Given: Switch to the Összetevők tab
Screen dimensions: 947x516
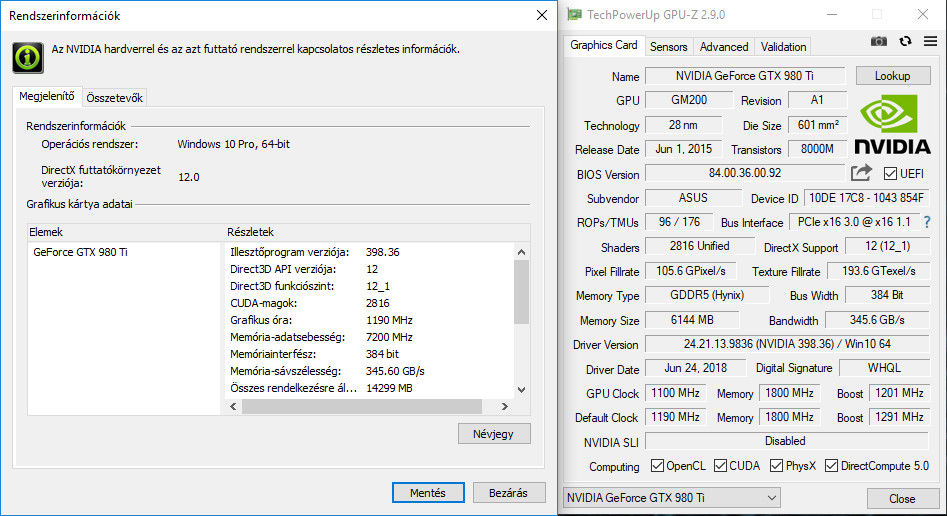Looking at the screenshot, I should point(114,98).
